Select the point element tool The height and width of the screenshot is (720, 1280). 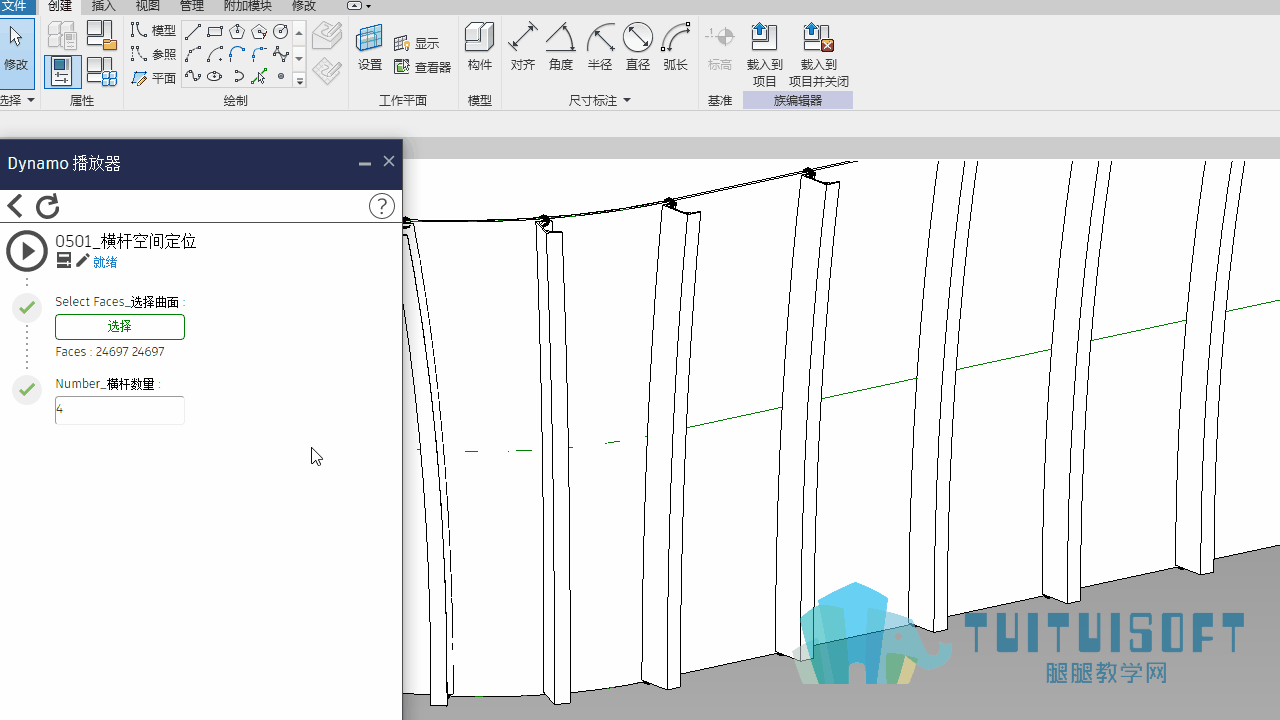click(x=281, y=76)
